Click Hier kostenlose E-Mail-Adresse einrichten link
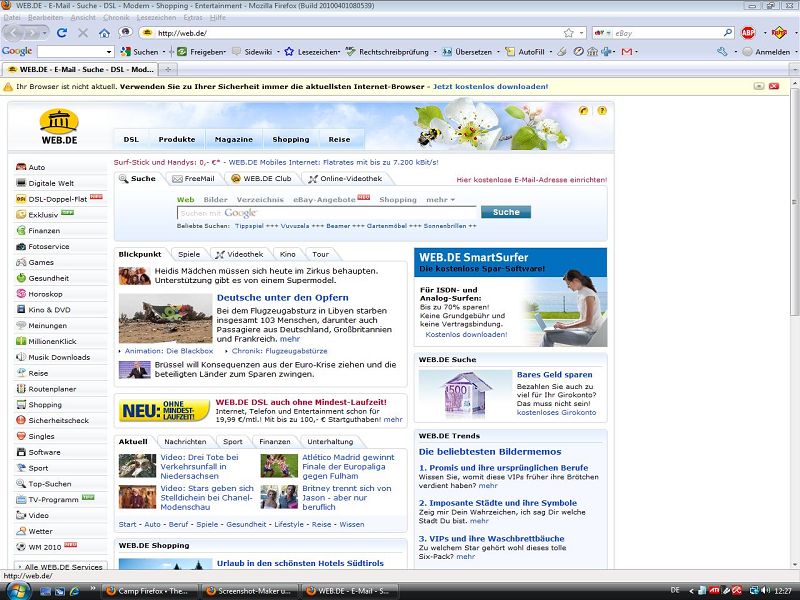Image resolution: width=800 pixels, height=600 pixels. point(532,180)
